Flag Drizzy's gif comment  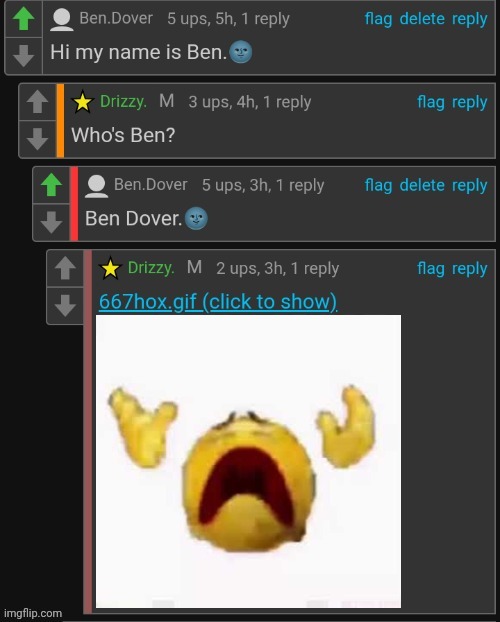pos(431,269)
